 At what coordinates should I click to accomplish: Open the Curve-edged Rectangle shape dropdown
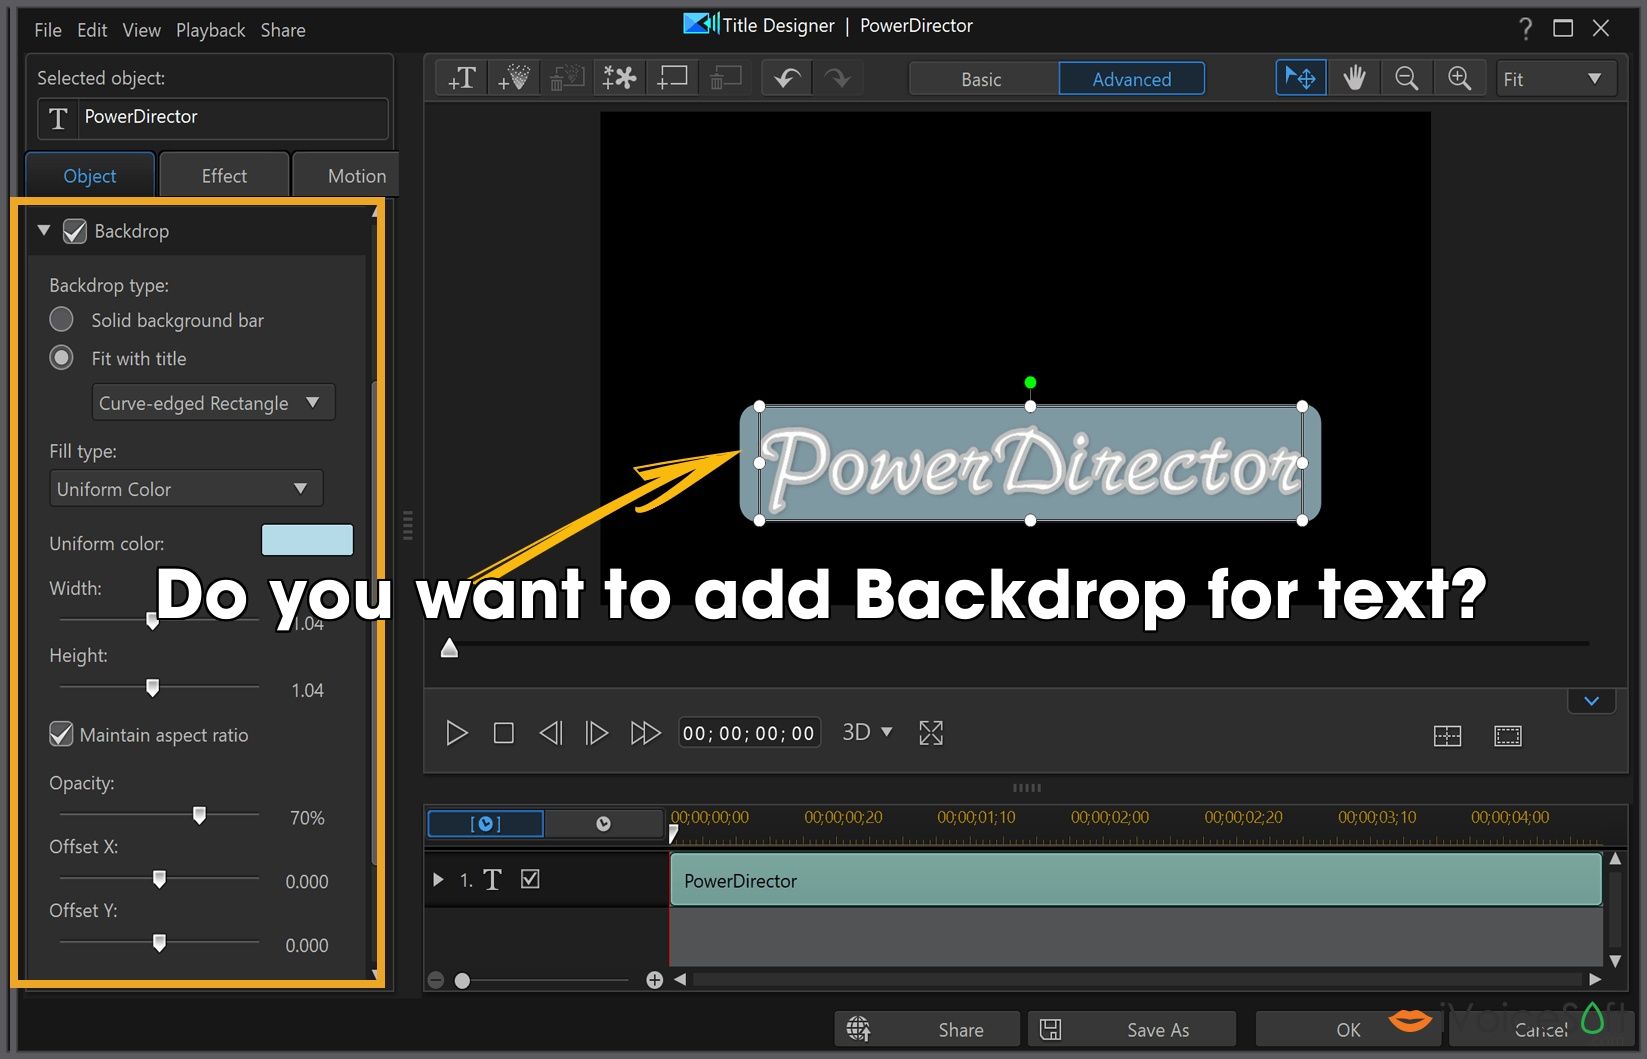coord(214,403)
